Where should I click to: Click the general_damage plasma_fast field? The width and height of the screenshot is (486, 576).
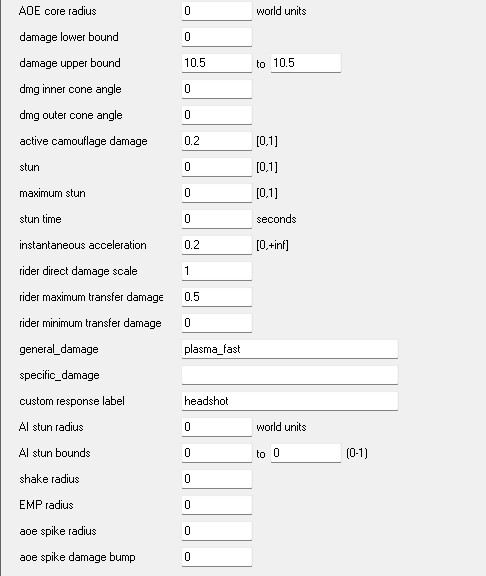(289, 349)
